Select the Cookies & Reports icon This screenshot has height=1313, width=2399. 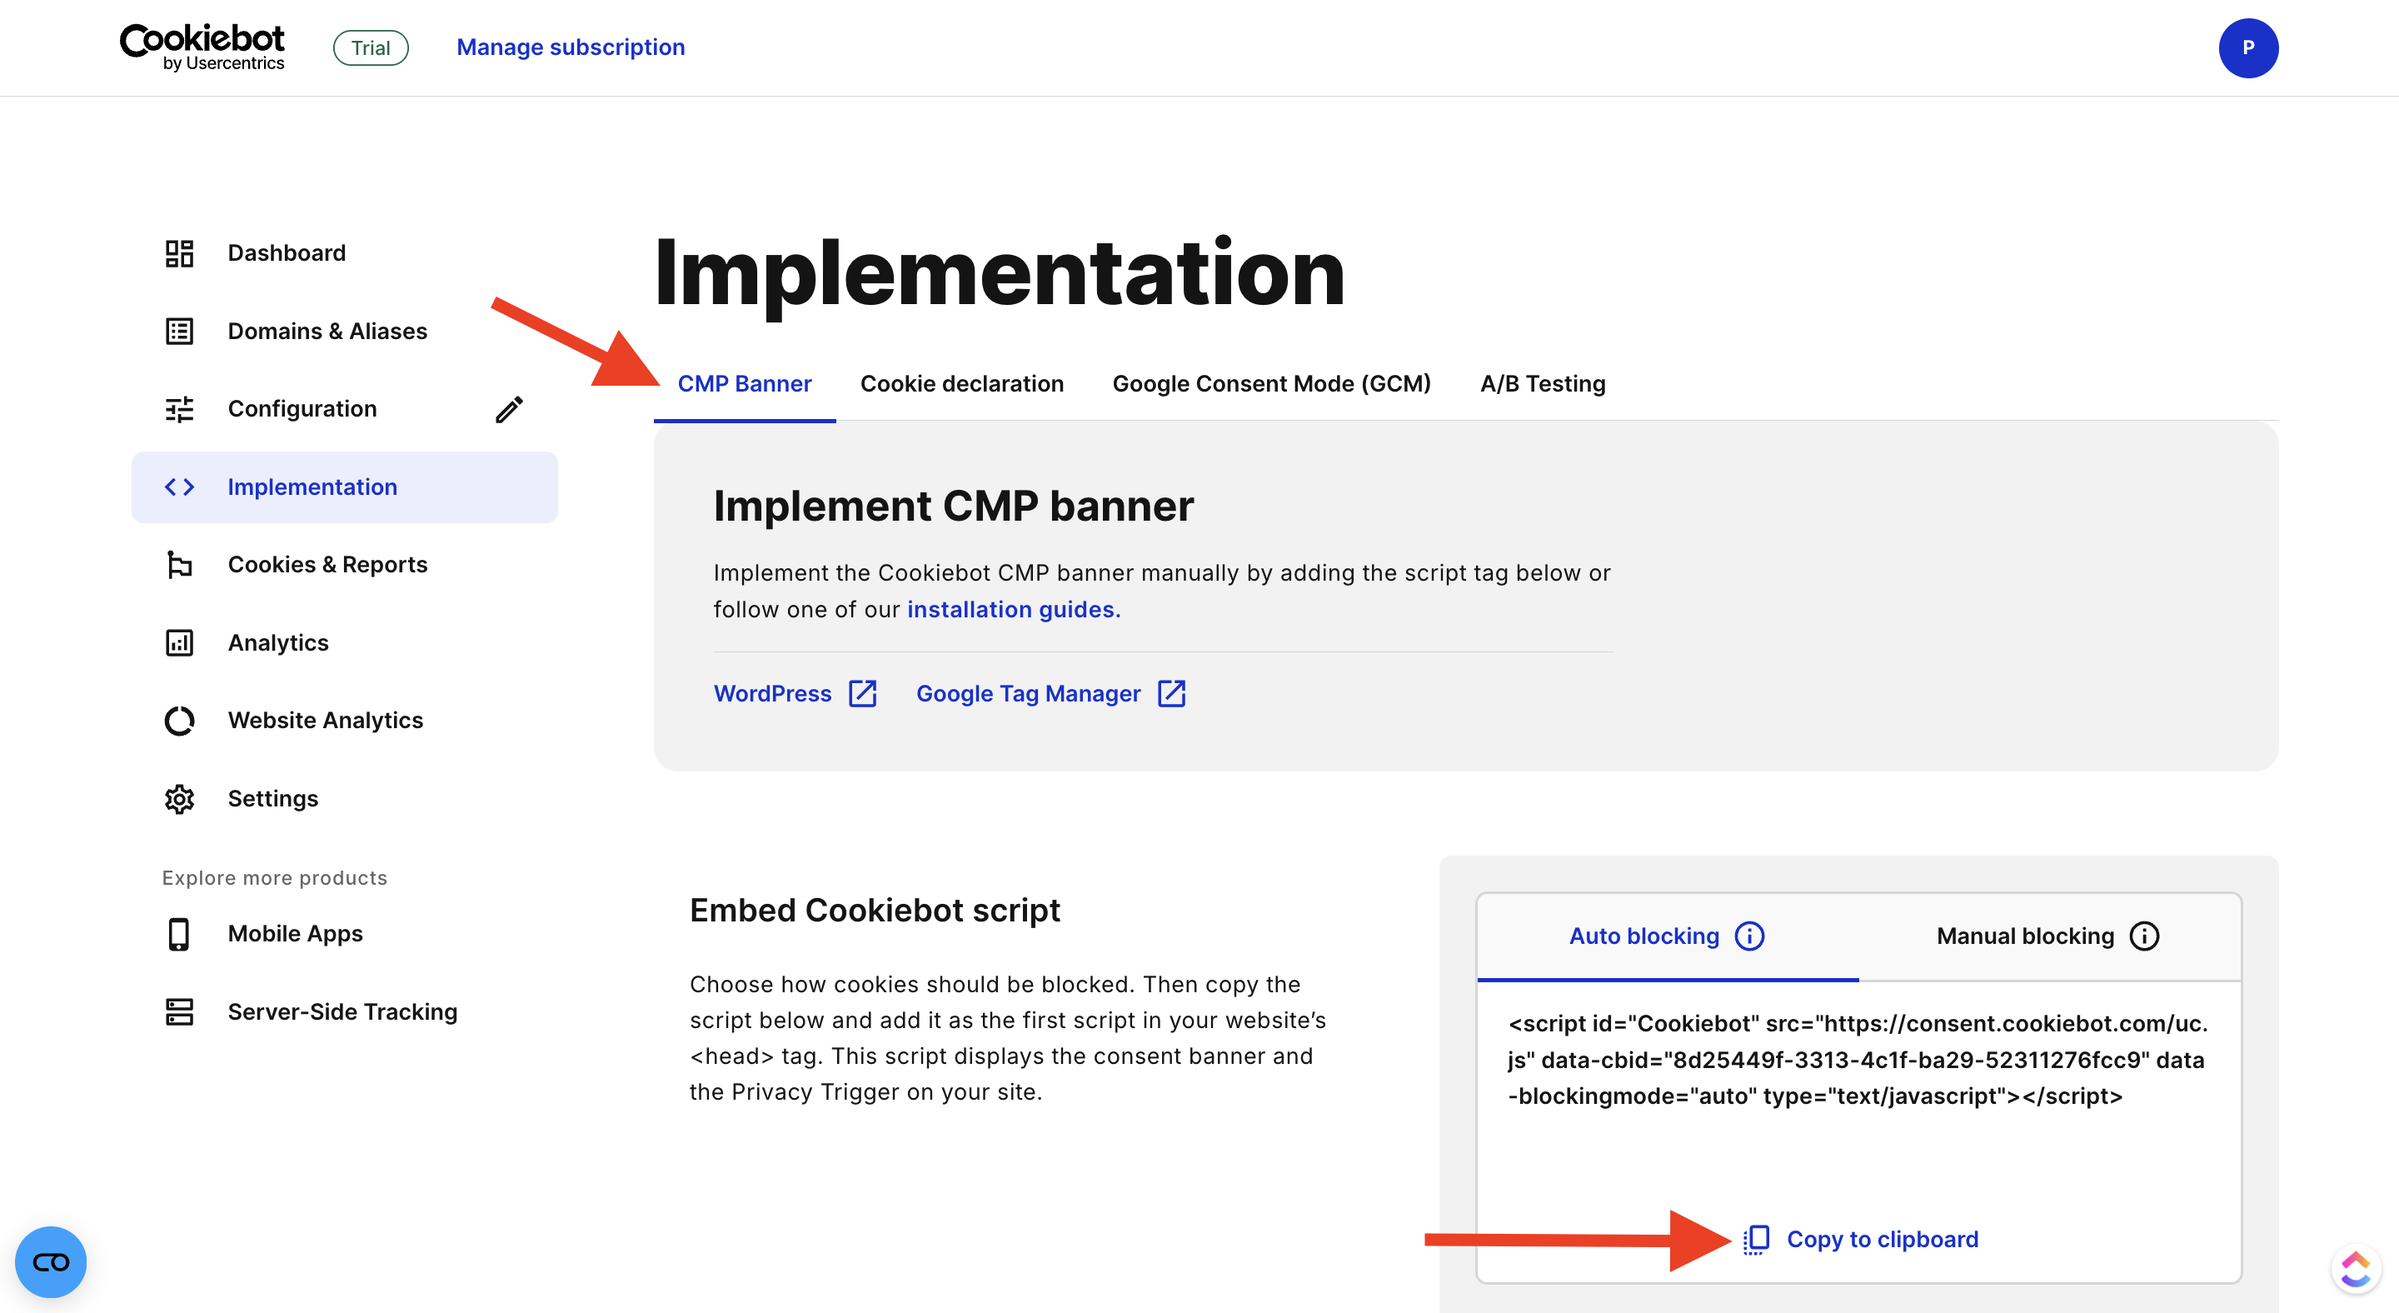179,565
